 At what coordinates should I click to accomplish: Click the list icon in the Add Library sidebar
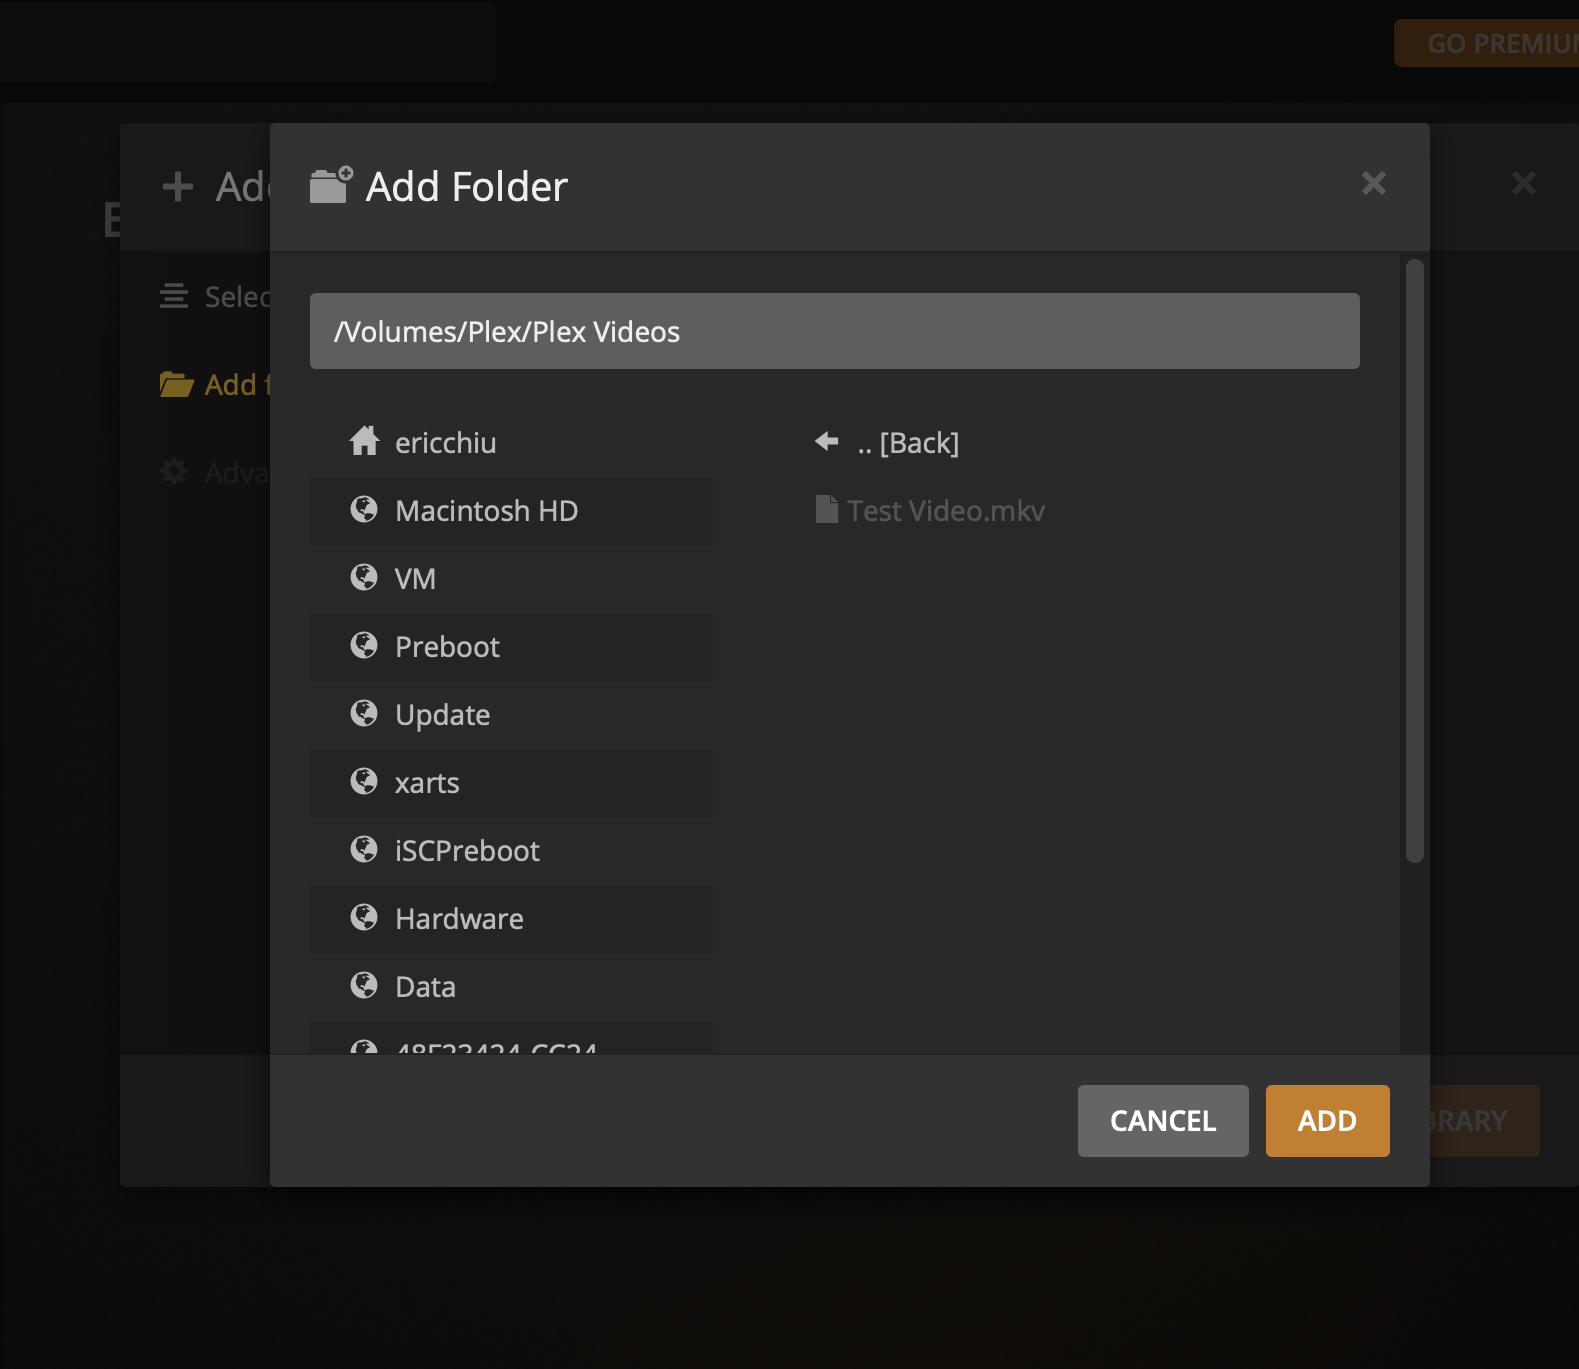click(174, 296)
